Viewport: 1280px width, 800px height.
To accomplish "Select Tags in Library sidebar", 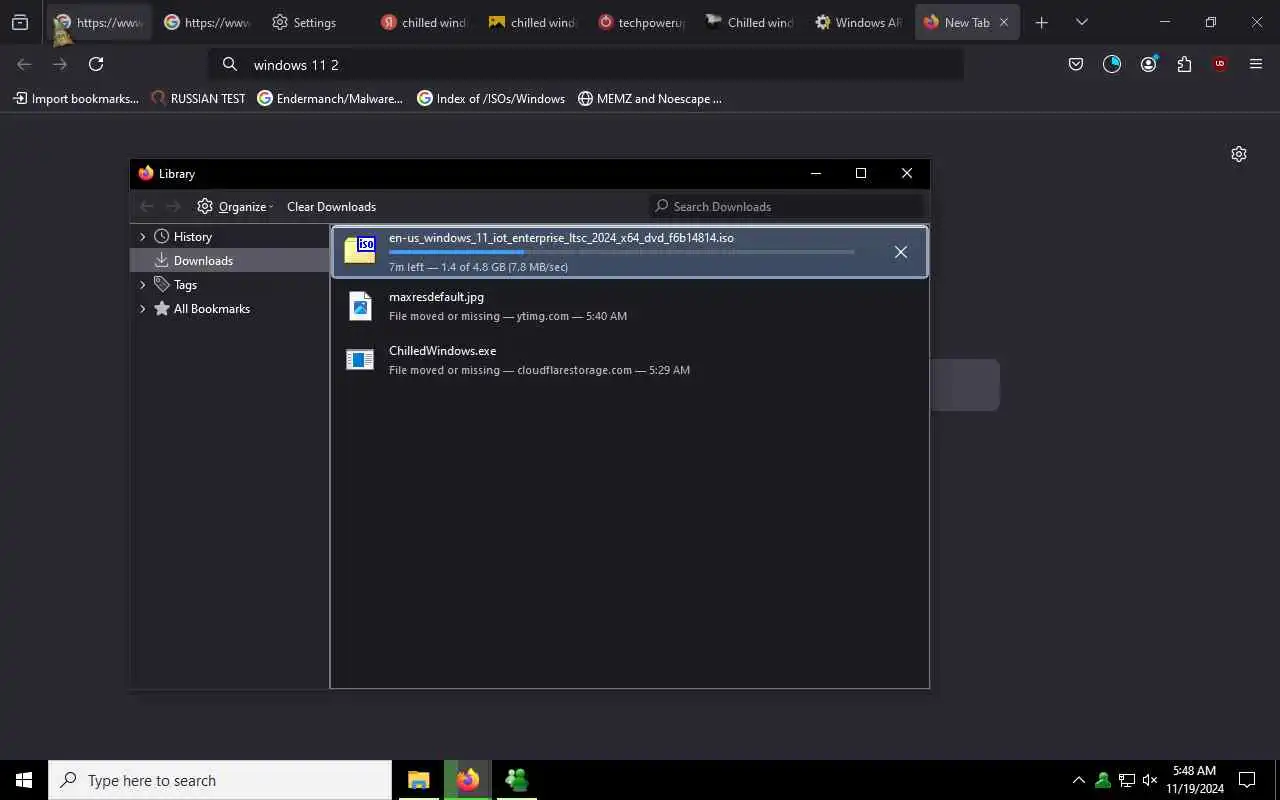I will [x=230, y=284].
